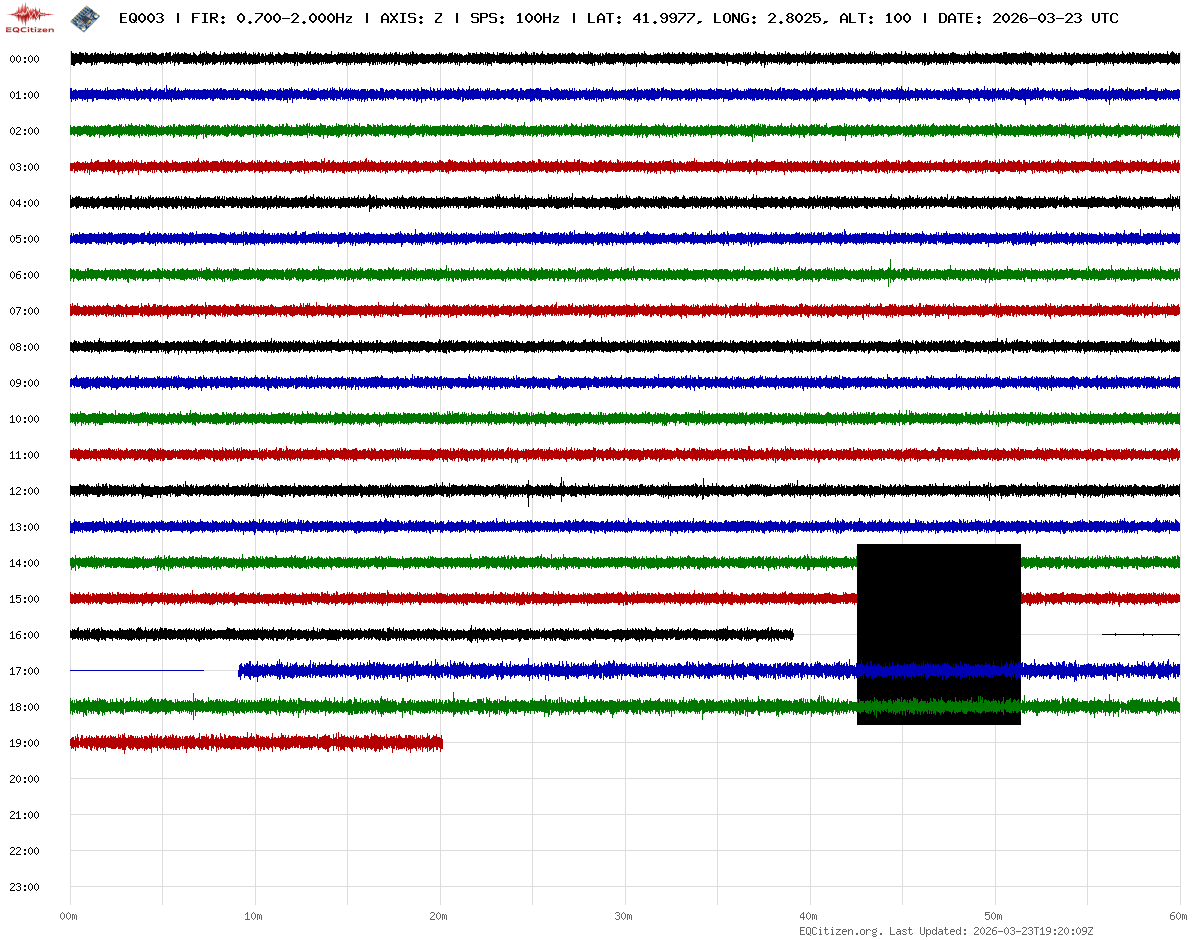Click the 00m minute axis label

[68, 916]
